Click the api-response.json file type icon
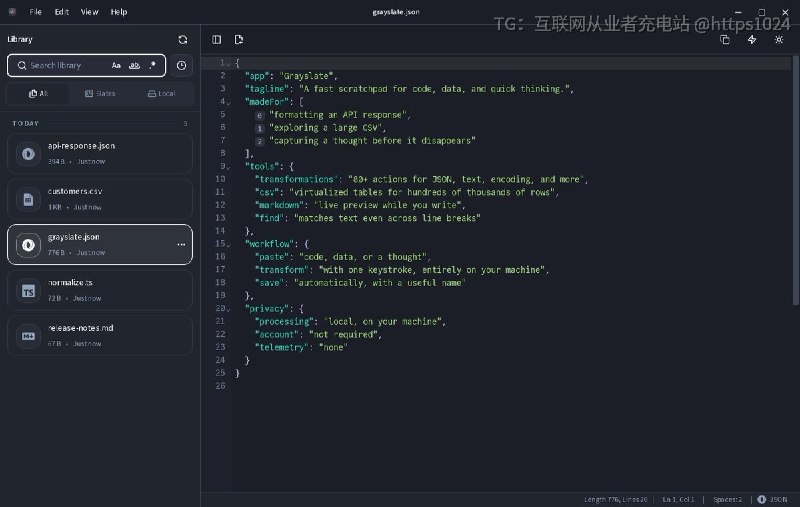The height and width of the screenshot is (507, 800). (28, 154)
